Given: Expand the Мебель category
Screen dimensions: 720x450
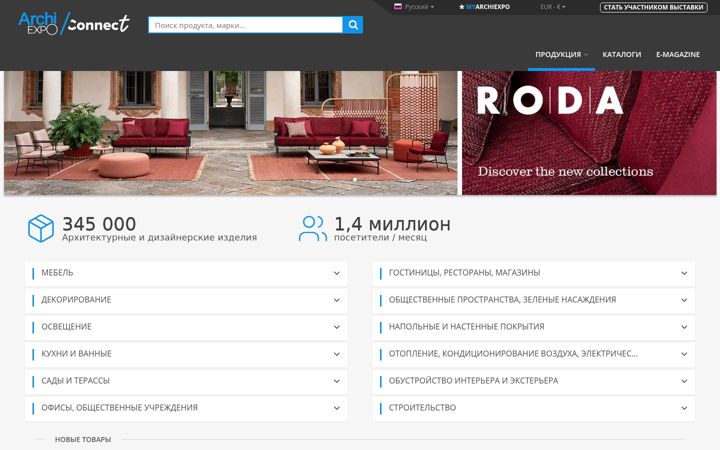Looking at the screenshot, I should (186, 273).
